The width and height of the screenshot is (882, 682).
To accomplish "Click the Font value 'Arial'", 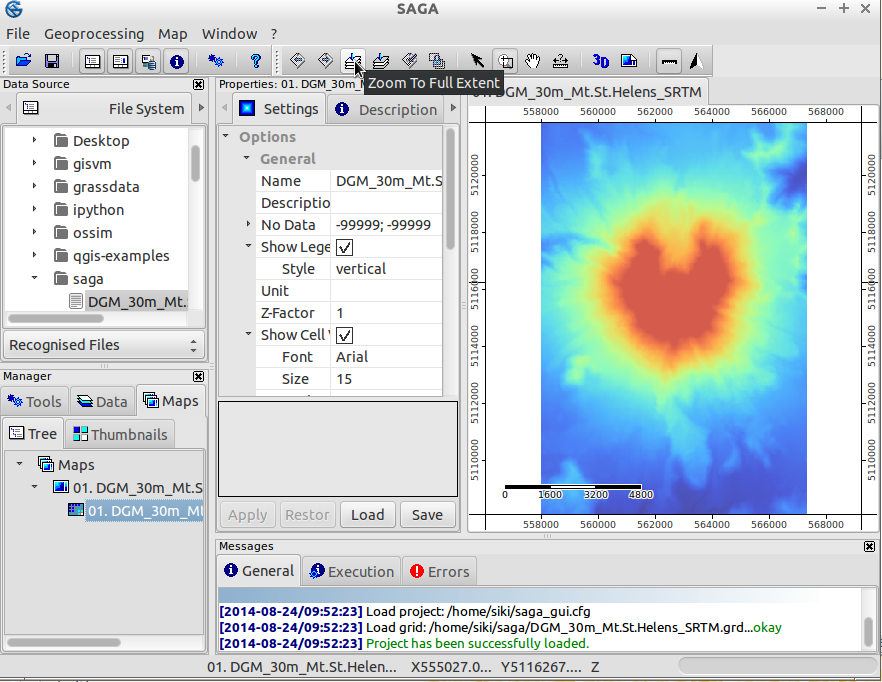I will (x=352, y=357).
